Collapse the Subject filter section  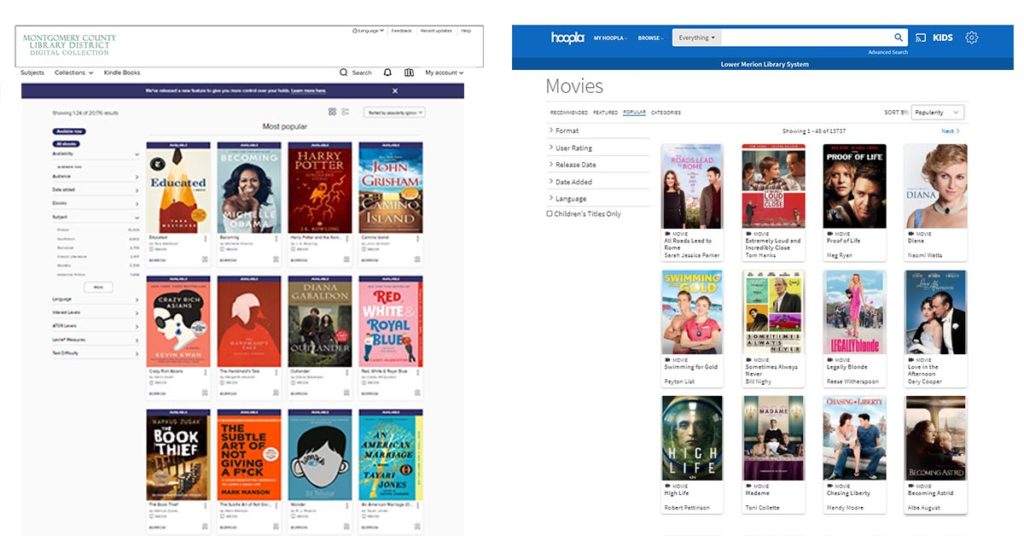tap(95, 217)
